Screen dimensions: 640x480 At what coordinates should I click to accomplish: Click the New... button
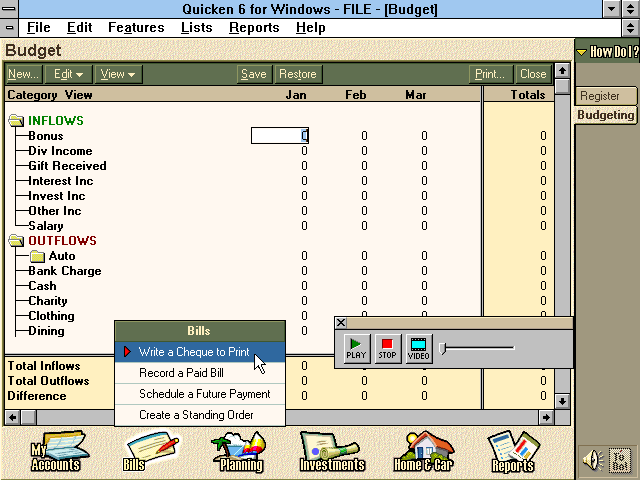(24, 74)
